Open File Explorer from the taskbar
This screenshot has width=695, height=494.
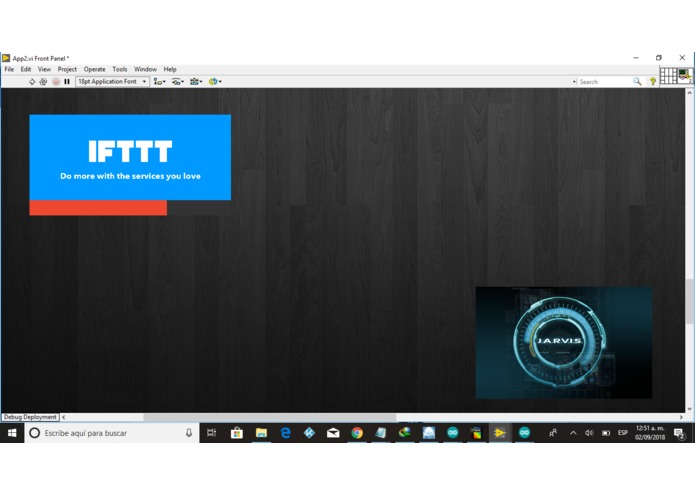tap(261, 433)
